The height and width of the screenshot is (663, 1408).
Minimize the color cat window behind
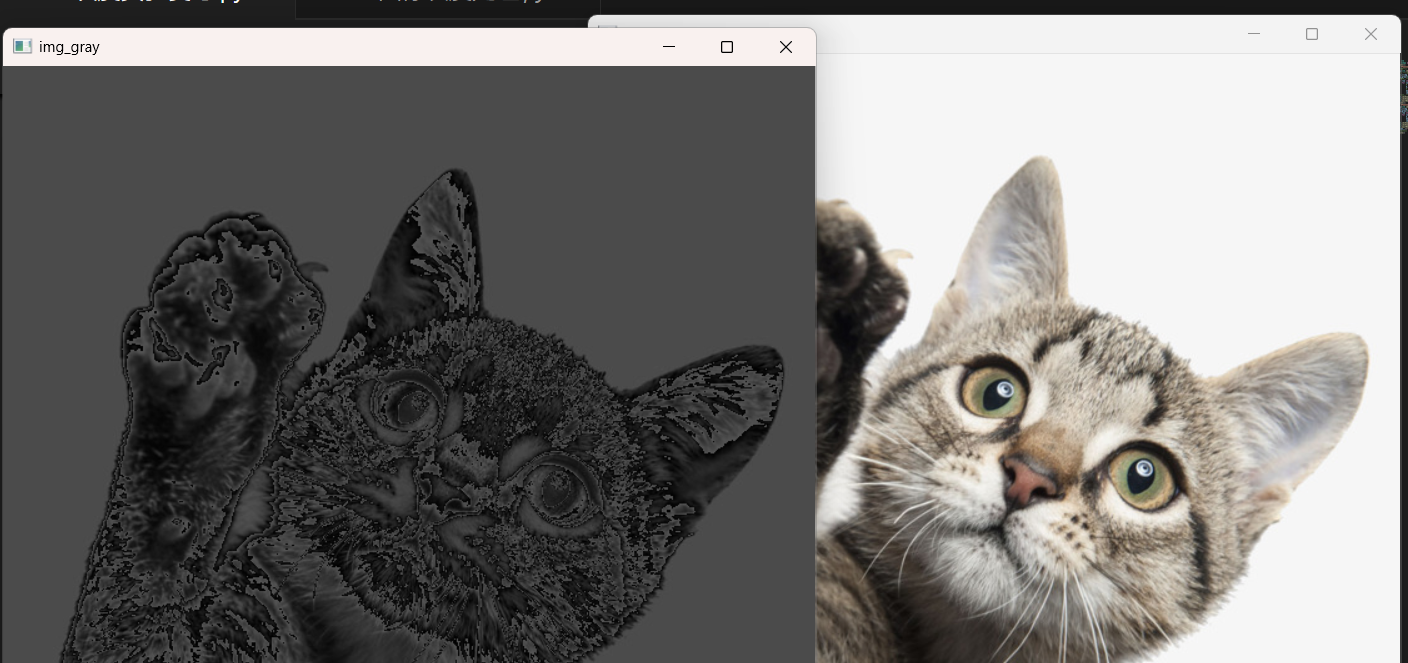[1254, 34]
